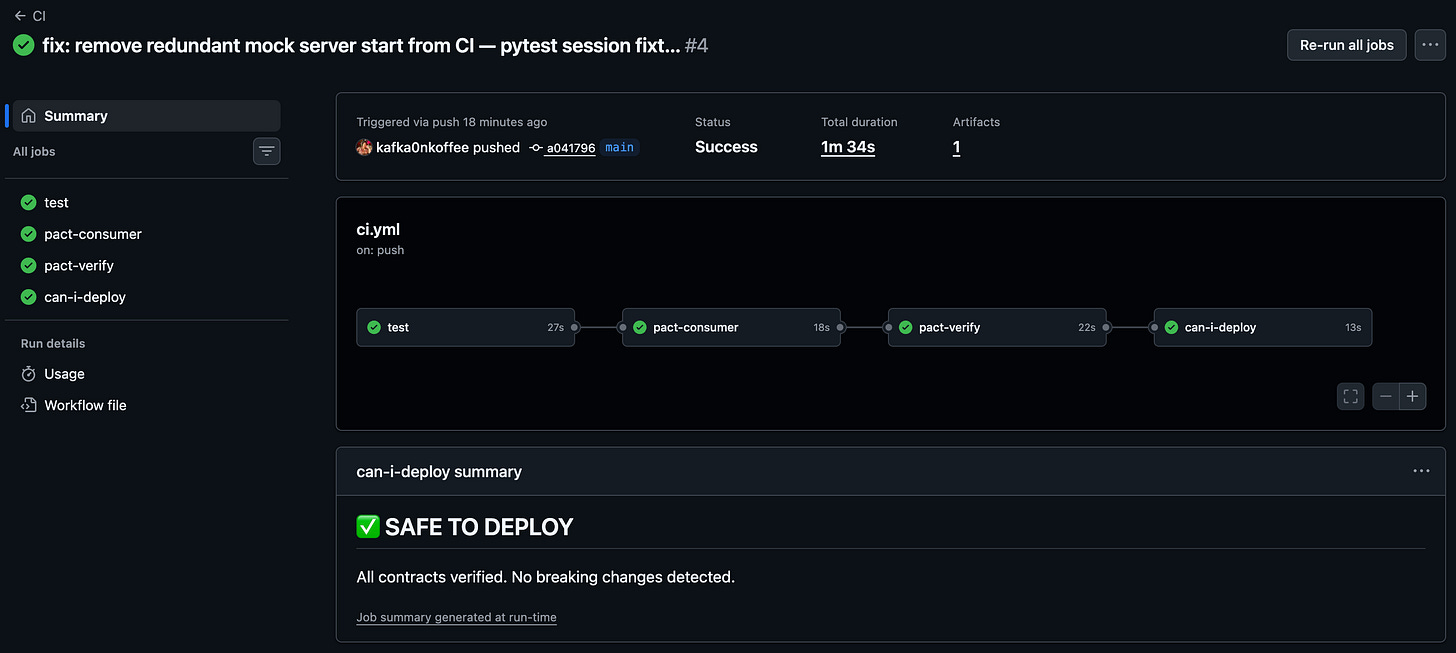
Task: Go back to CI workflow runs
Action: coord(30,16)
